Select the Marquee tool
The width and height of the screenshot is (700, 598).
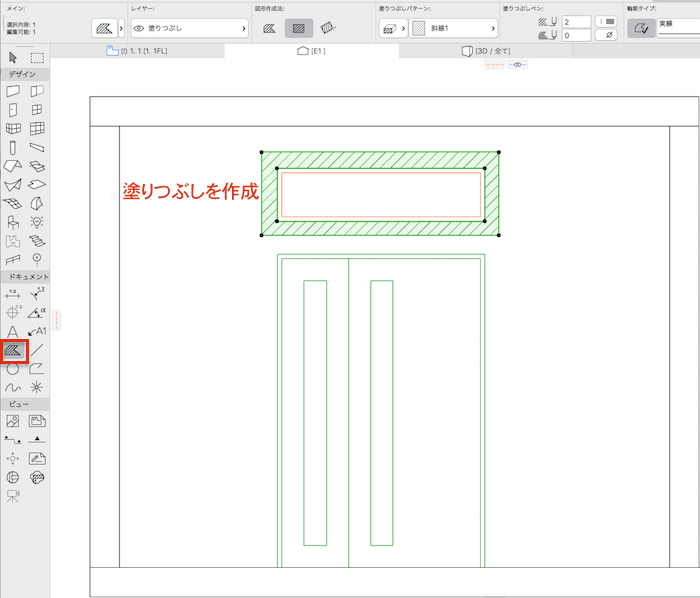pos(37,57)
